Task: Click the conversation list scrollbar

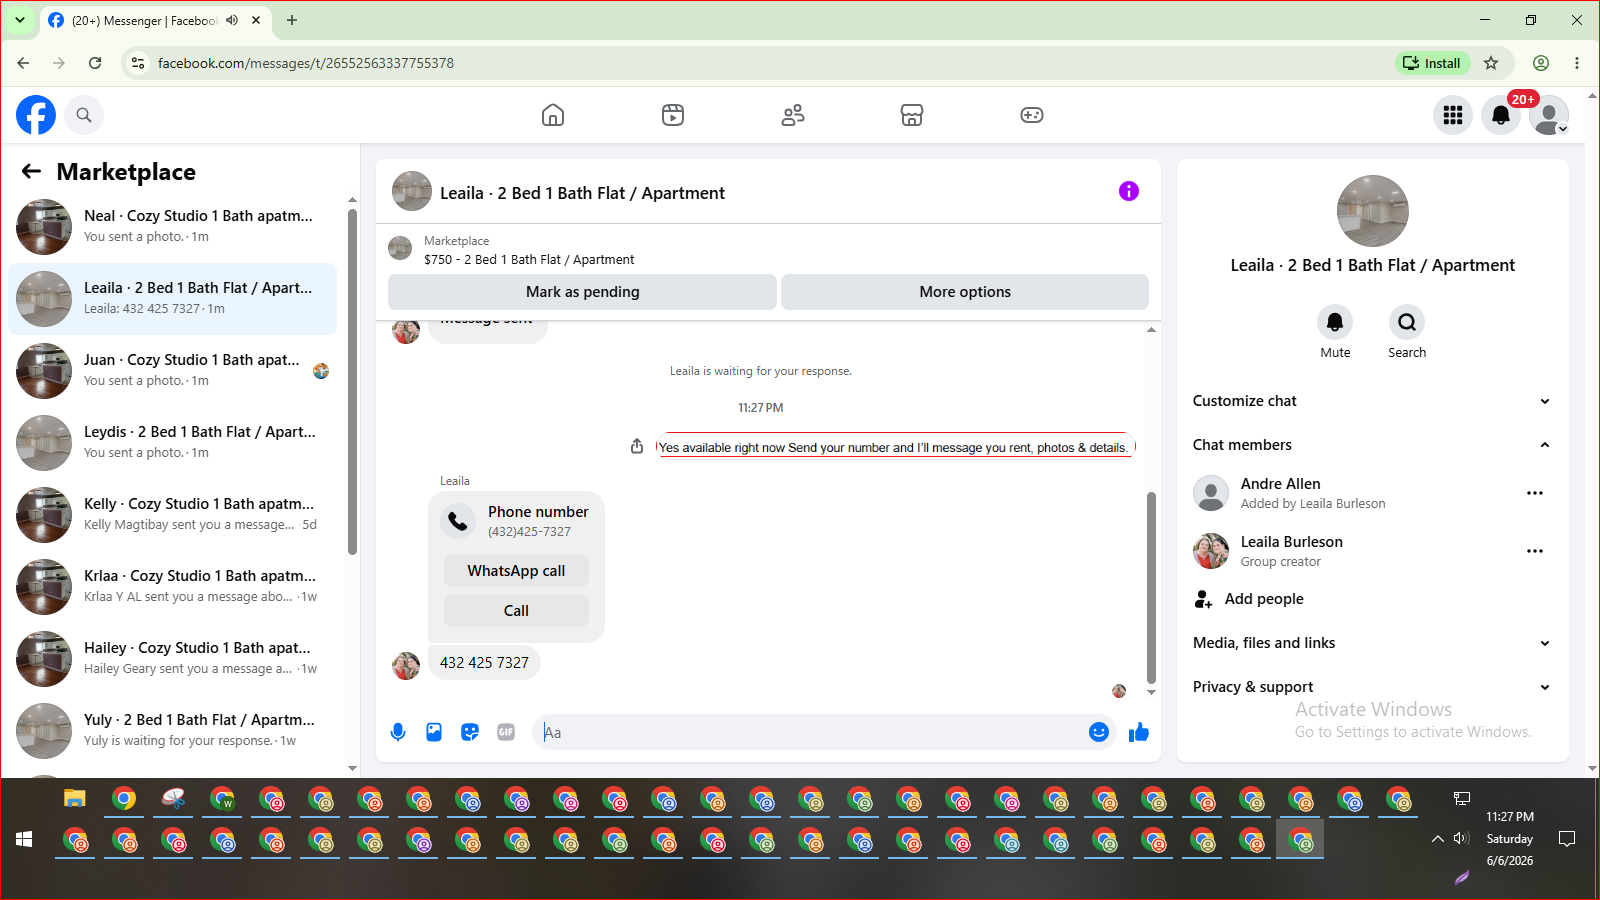Action: pyautogui.click(x=352, y=380)
